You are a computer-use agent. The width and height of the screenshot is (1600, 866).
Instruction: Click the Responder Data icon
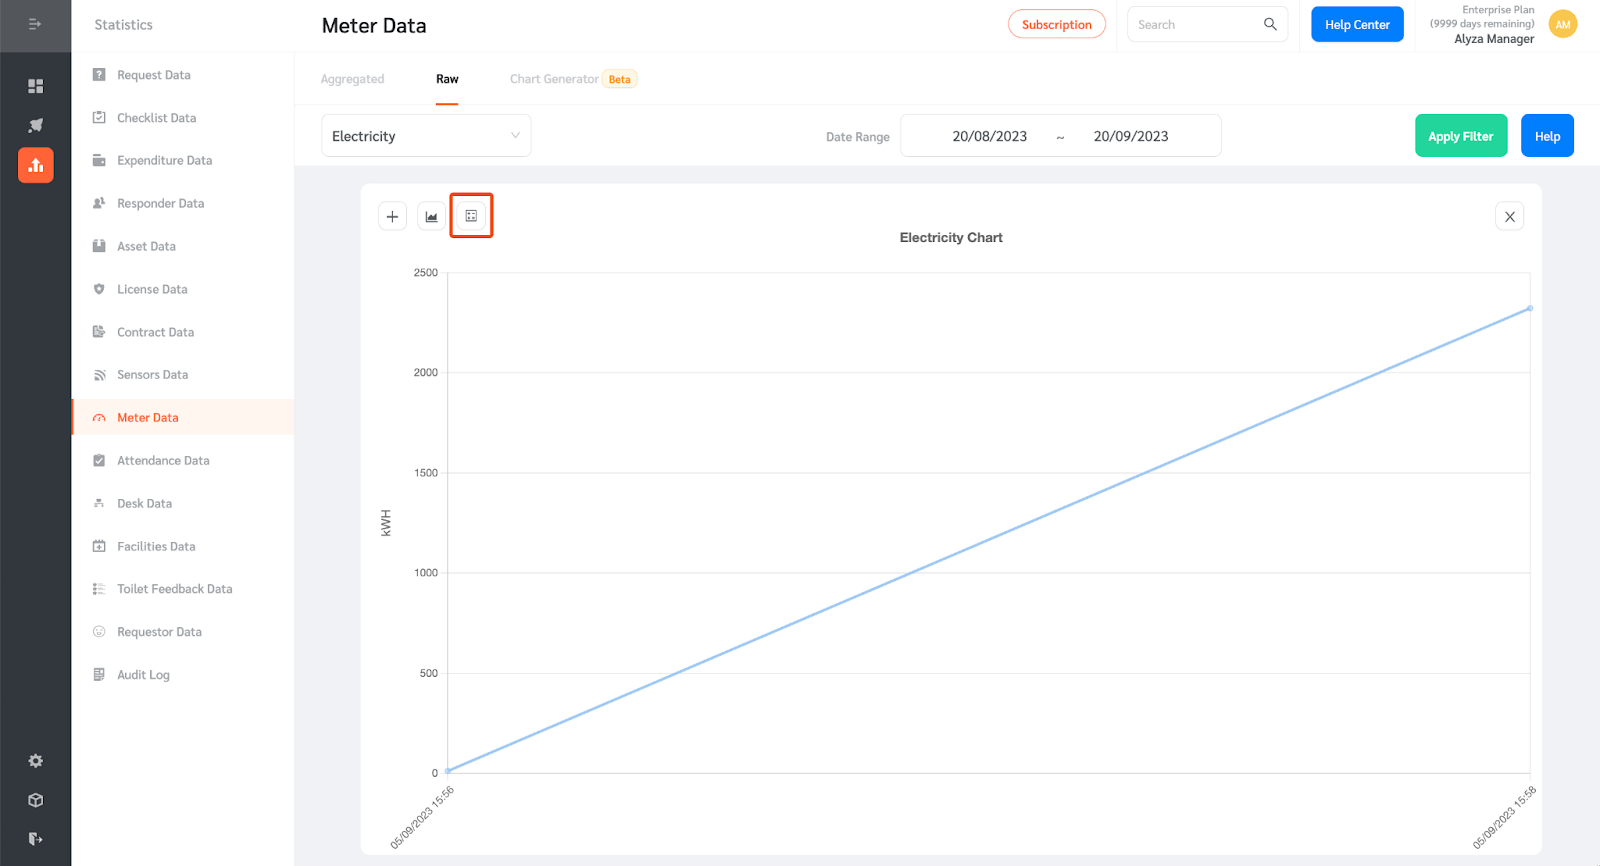(99, 203)
